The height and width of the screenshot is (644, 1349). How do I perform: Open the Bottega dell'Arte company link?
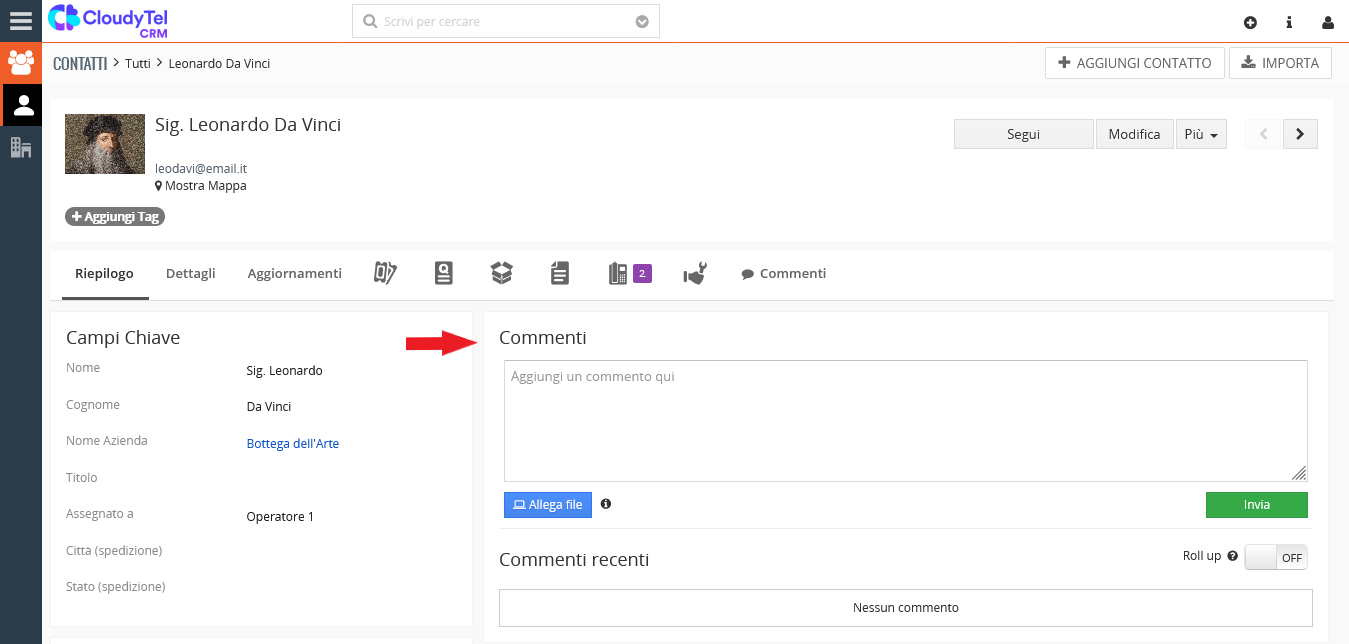coord(292,443)
